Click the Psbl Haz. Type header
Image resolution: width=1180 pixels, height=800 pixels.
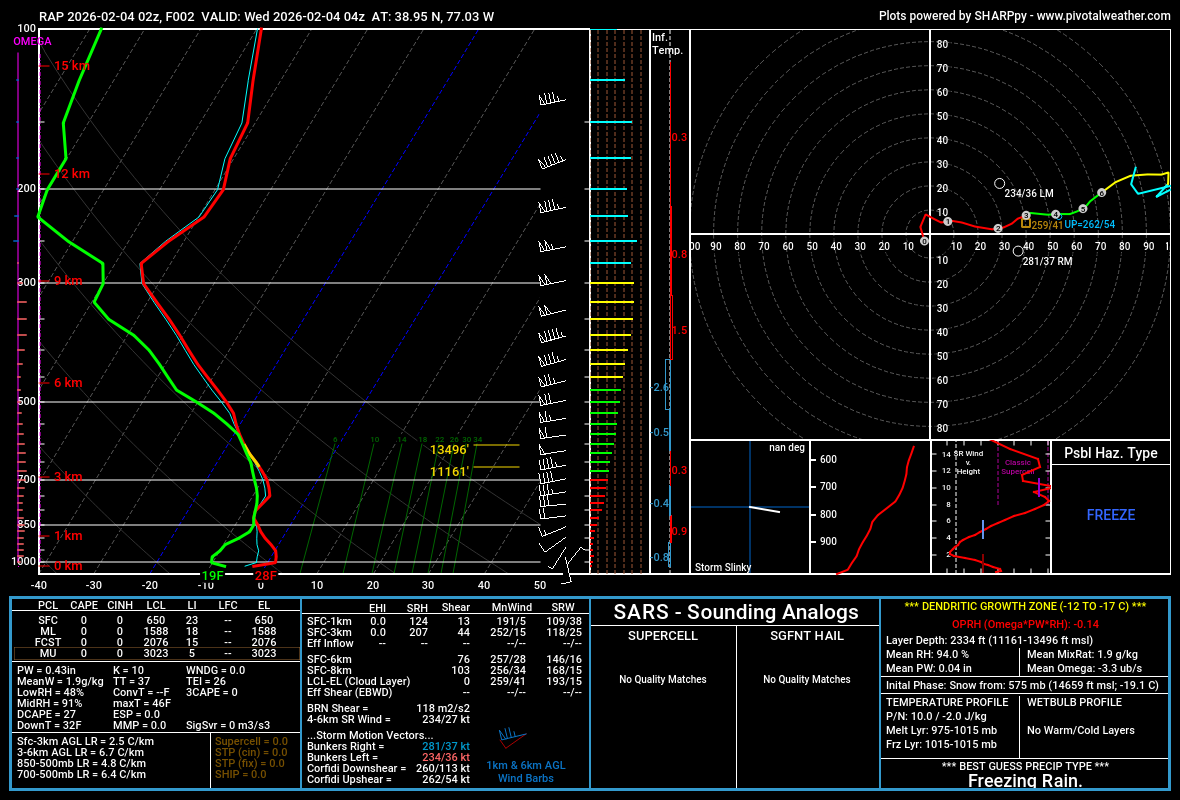(x=1110, y=453)
